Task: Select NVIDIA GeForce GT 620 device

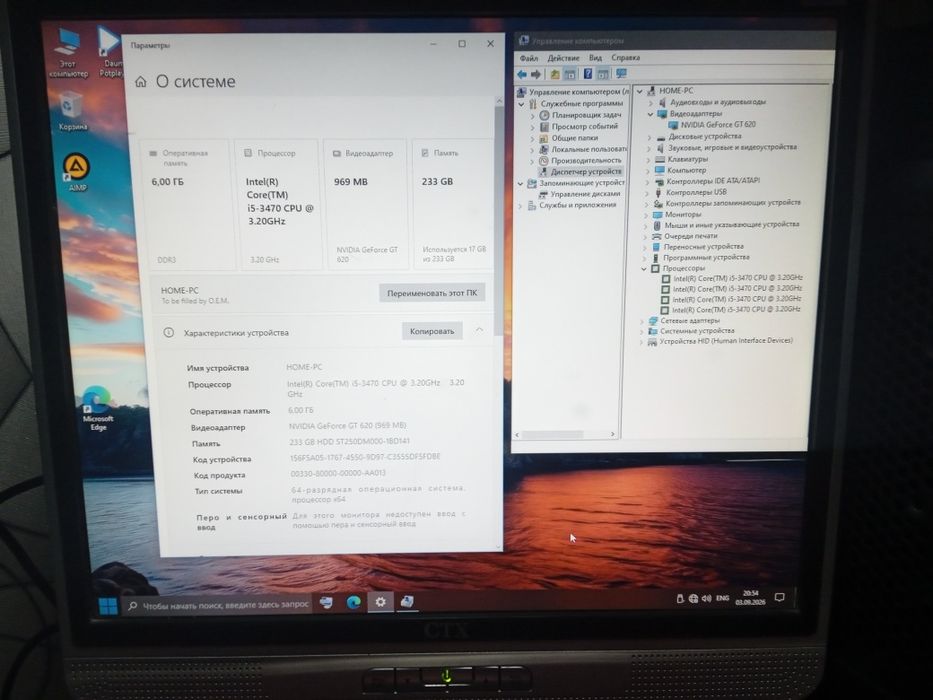Action: 712,125
